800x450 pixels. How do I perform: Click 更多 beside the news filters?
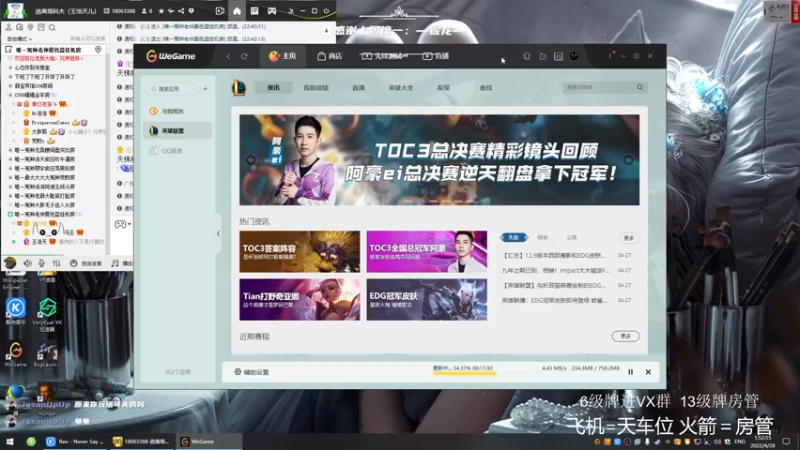(629, 238)
